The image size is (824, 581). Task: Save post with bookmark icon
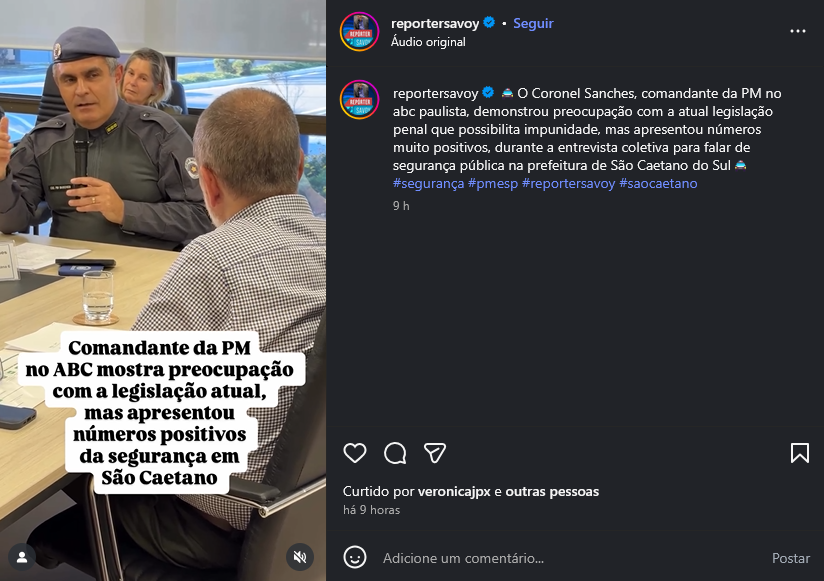point(800,453)
